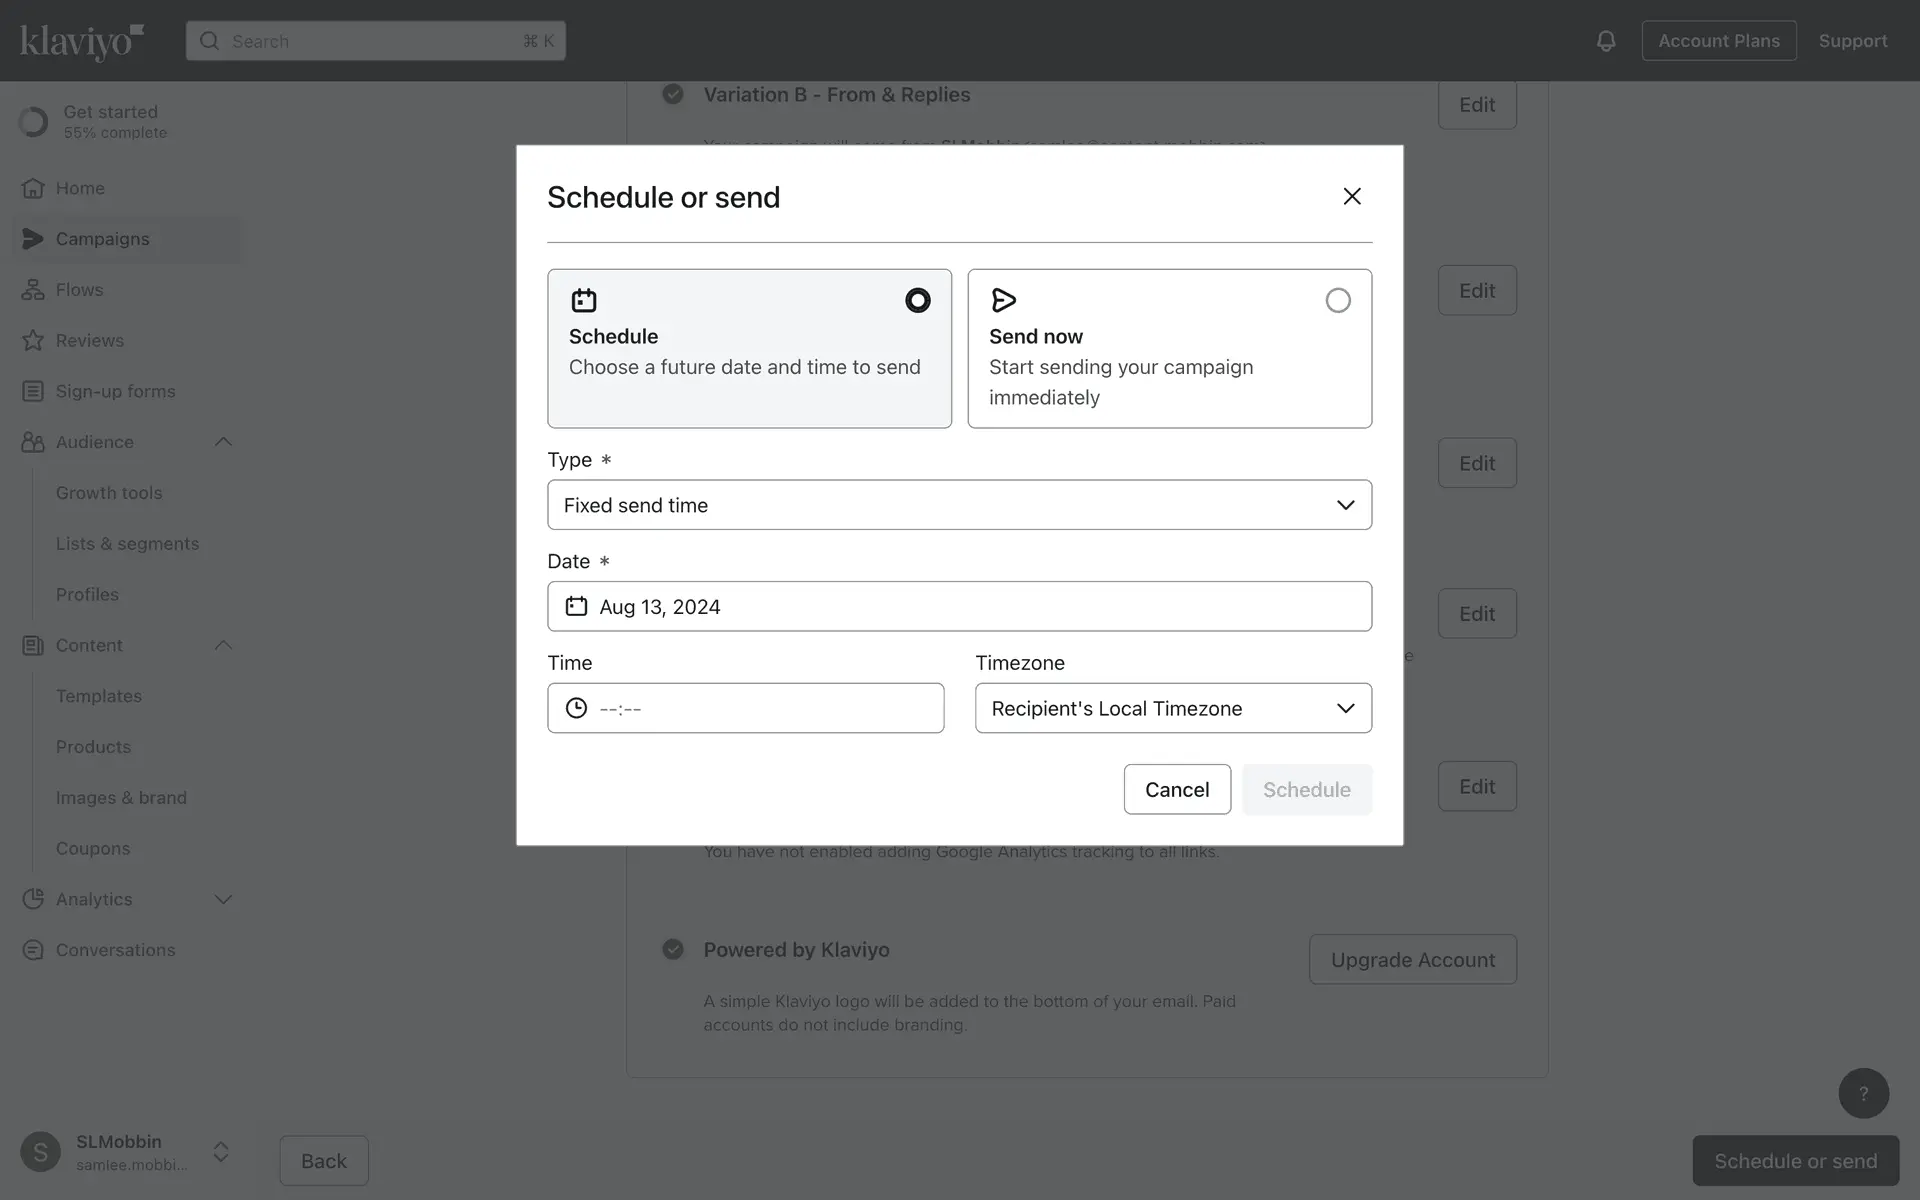Click the Account Plans button
1920x1200 pixels.
(x=1718, y=41)
